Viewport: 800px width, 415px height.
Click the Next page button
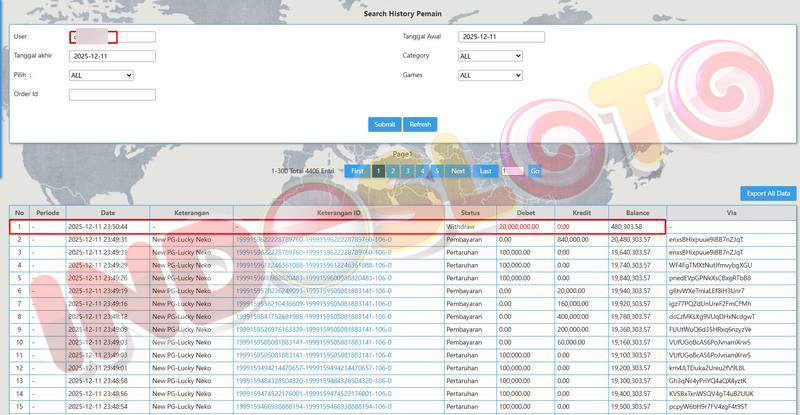tap(458, 171)
